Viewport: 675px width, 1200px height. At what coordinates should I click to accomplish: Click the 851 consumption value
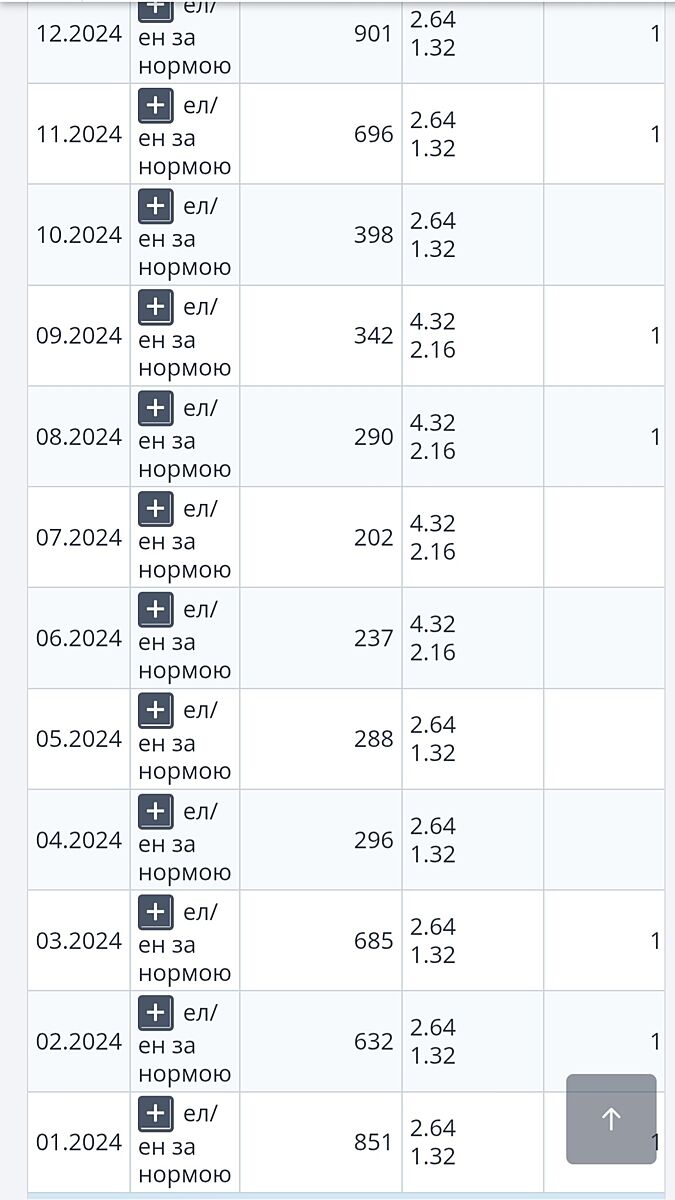(x=373, y=1142)
